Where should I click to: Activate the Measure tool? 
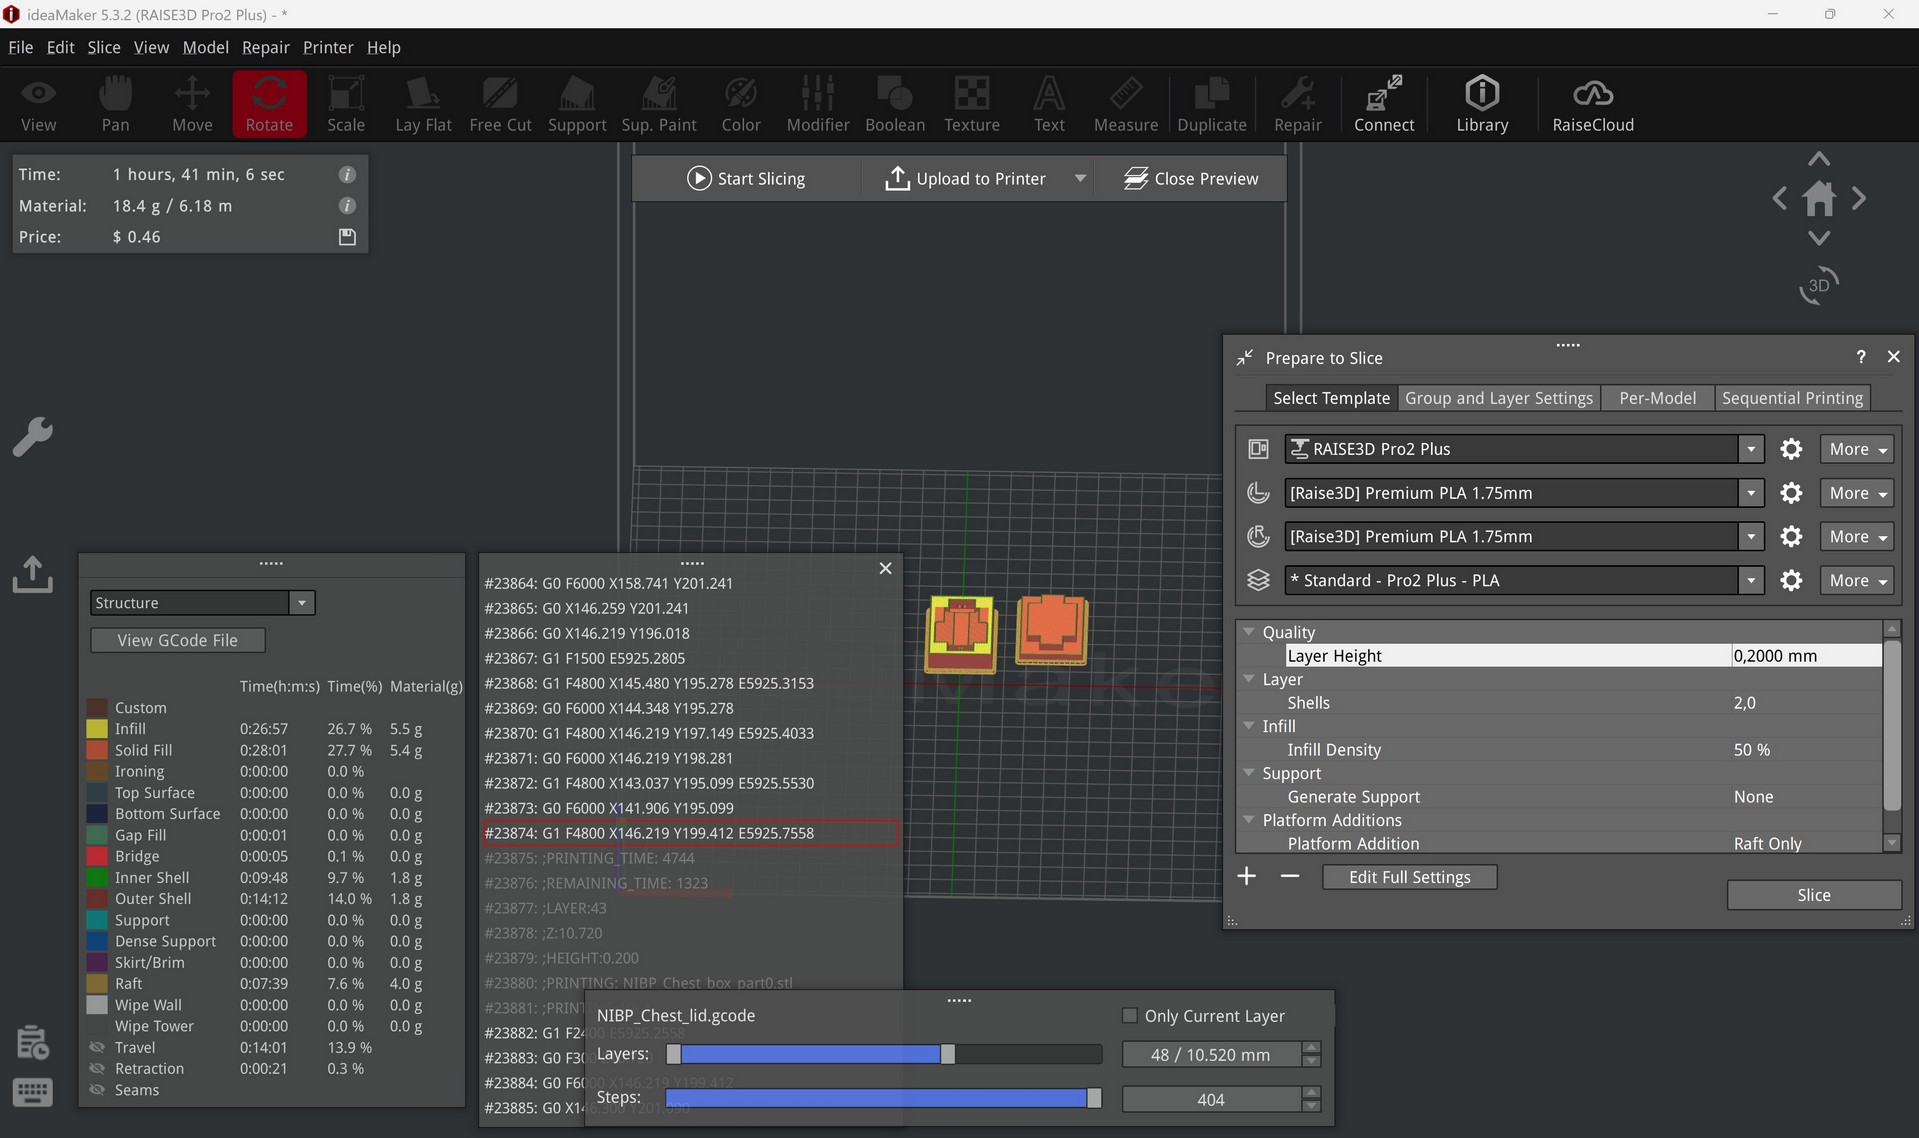(1126, 104)
